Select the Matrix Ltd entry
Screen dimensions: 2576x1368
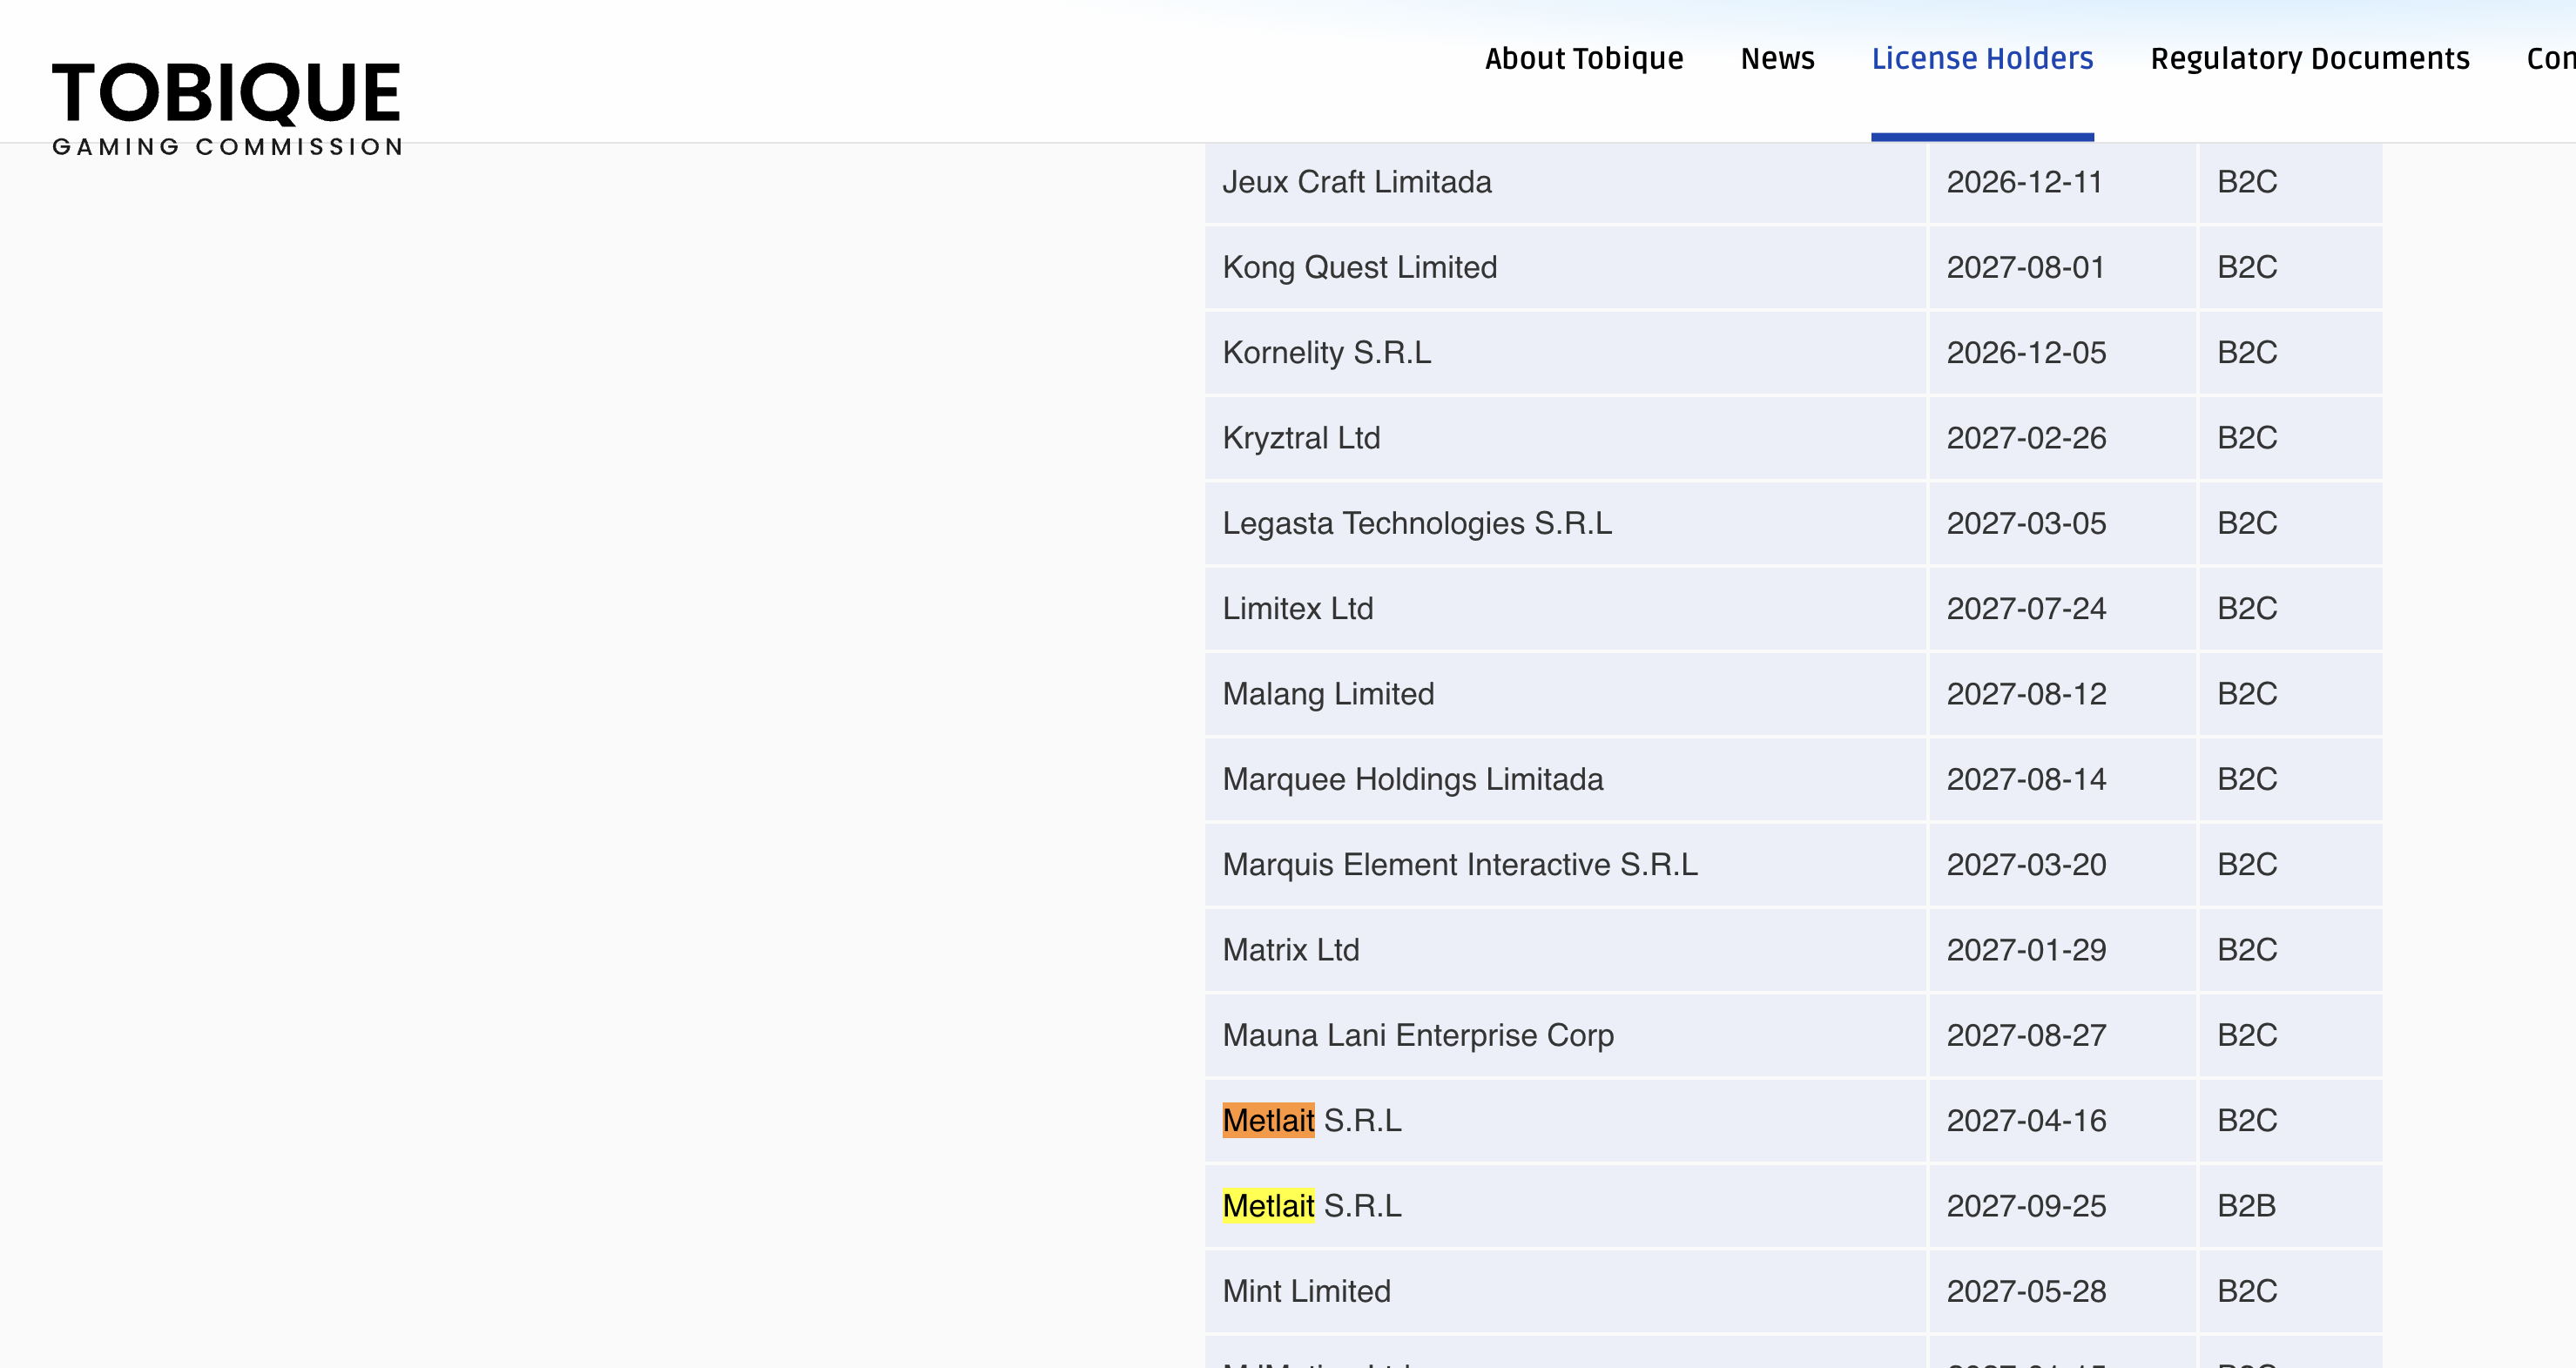(1291, 950)
